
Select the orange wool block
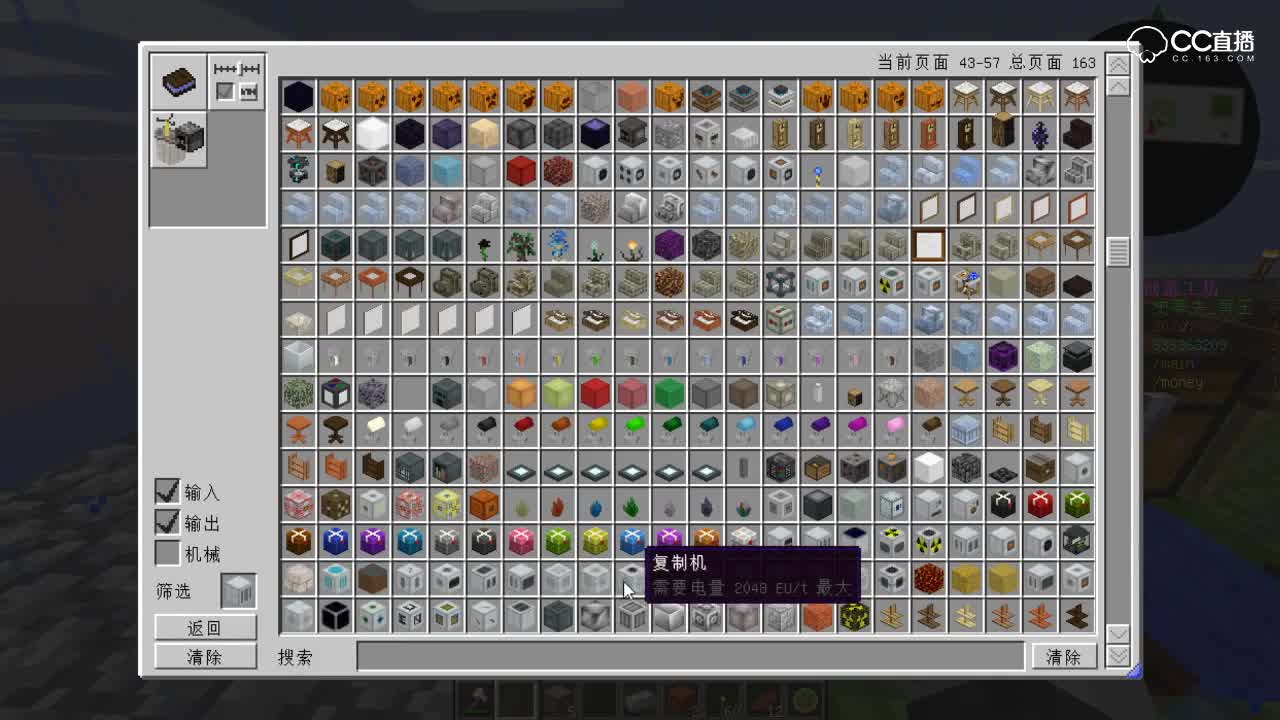tap(520, 392)
